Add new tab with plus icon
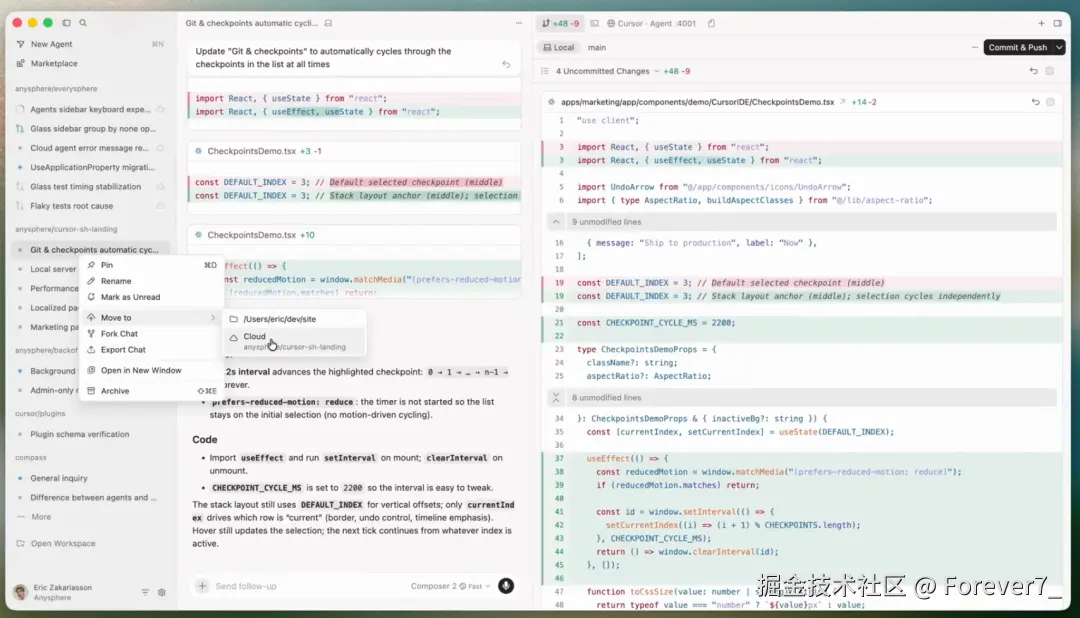This screenshot has height=618, width=1080. click(x=1041, y=23)
